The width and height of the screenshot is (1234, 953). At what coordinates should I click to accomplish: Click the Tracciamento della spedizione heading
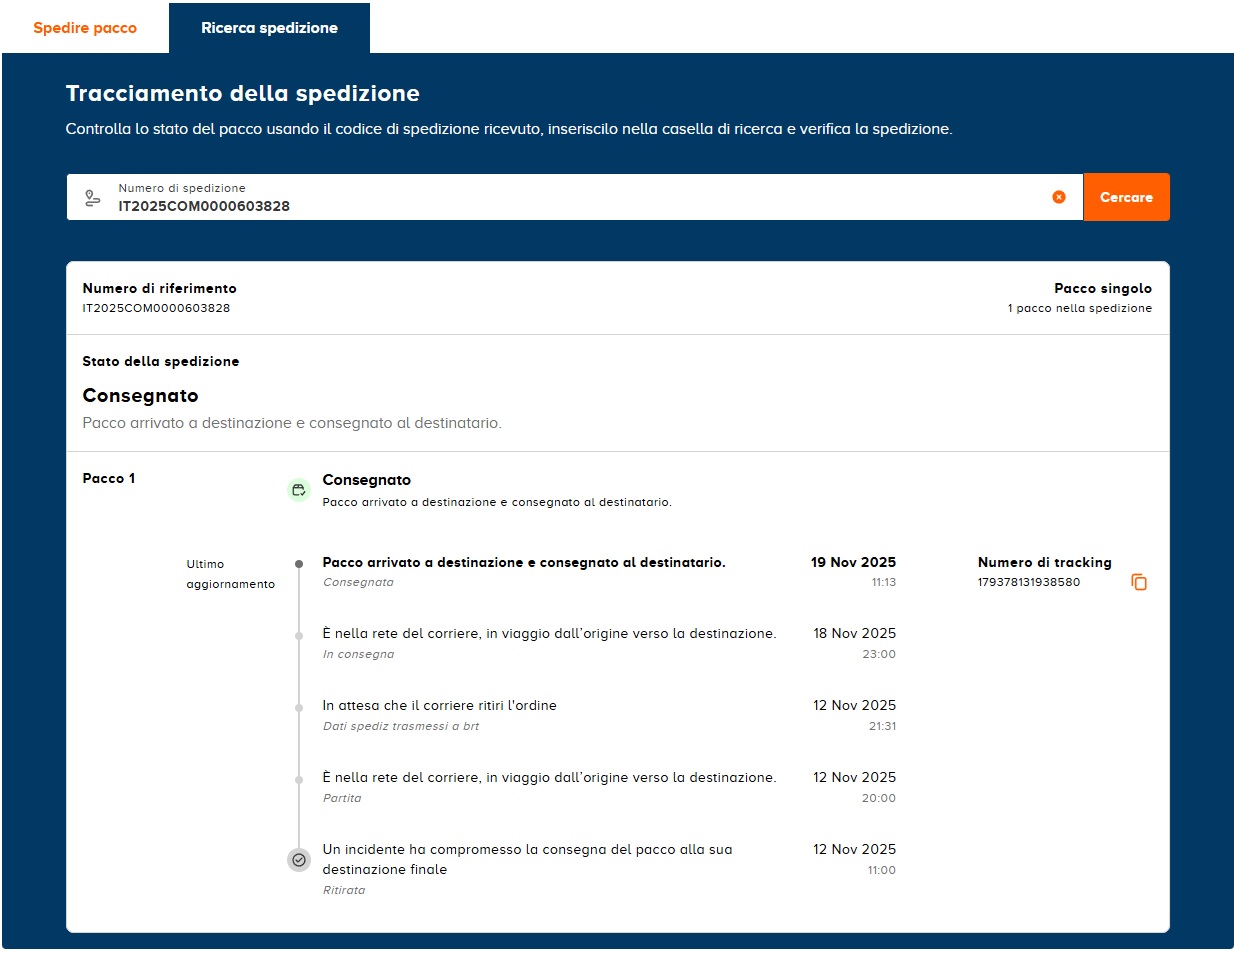click(242, 93)
